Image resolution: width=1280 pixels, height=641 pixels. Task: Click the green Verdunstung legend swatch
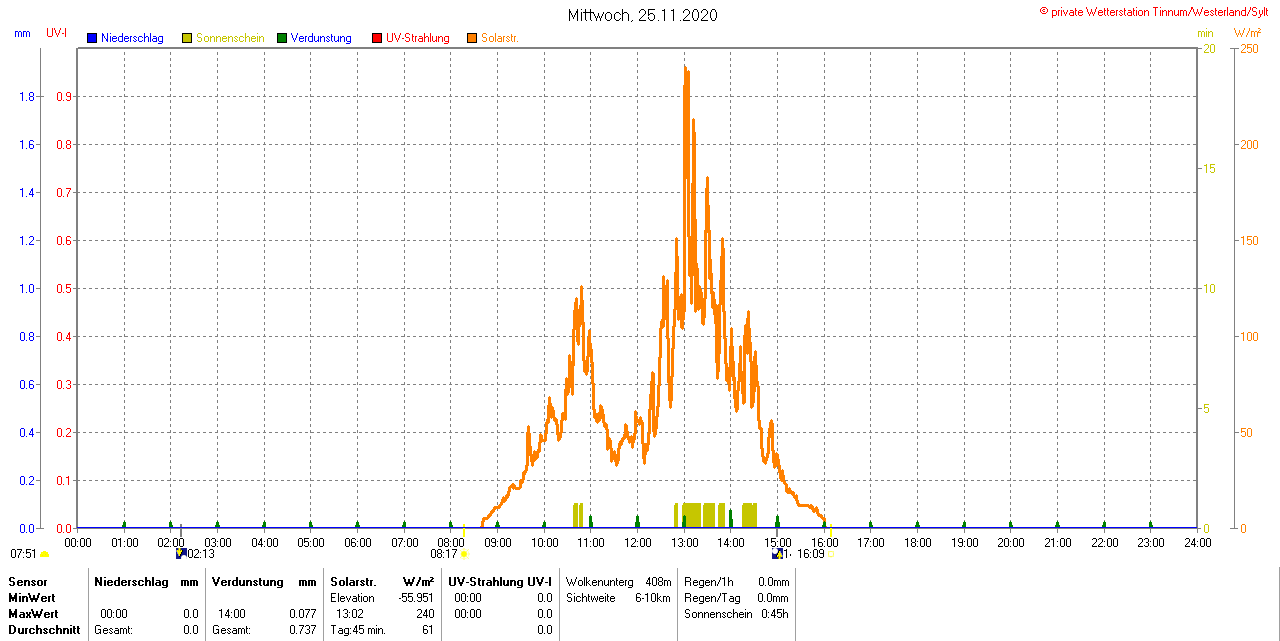click(x=282, y=38)
